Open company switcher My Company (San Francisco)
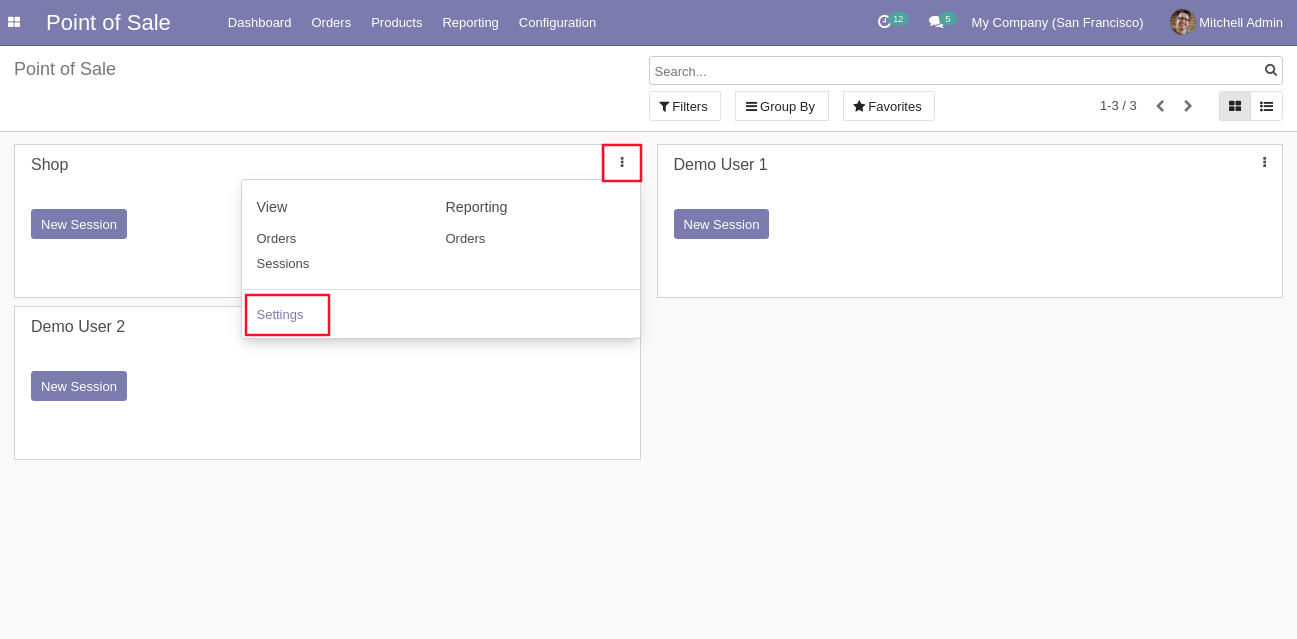This screenshot has height=639, width=1297. pos(1057,22)
